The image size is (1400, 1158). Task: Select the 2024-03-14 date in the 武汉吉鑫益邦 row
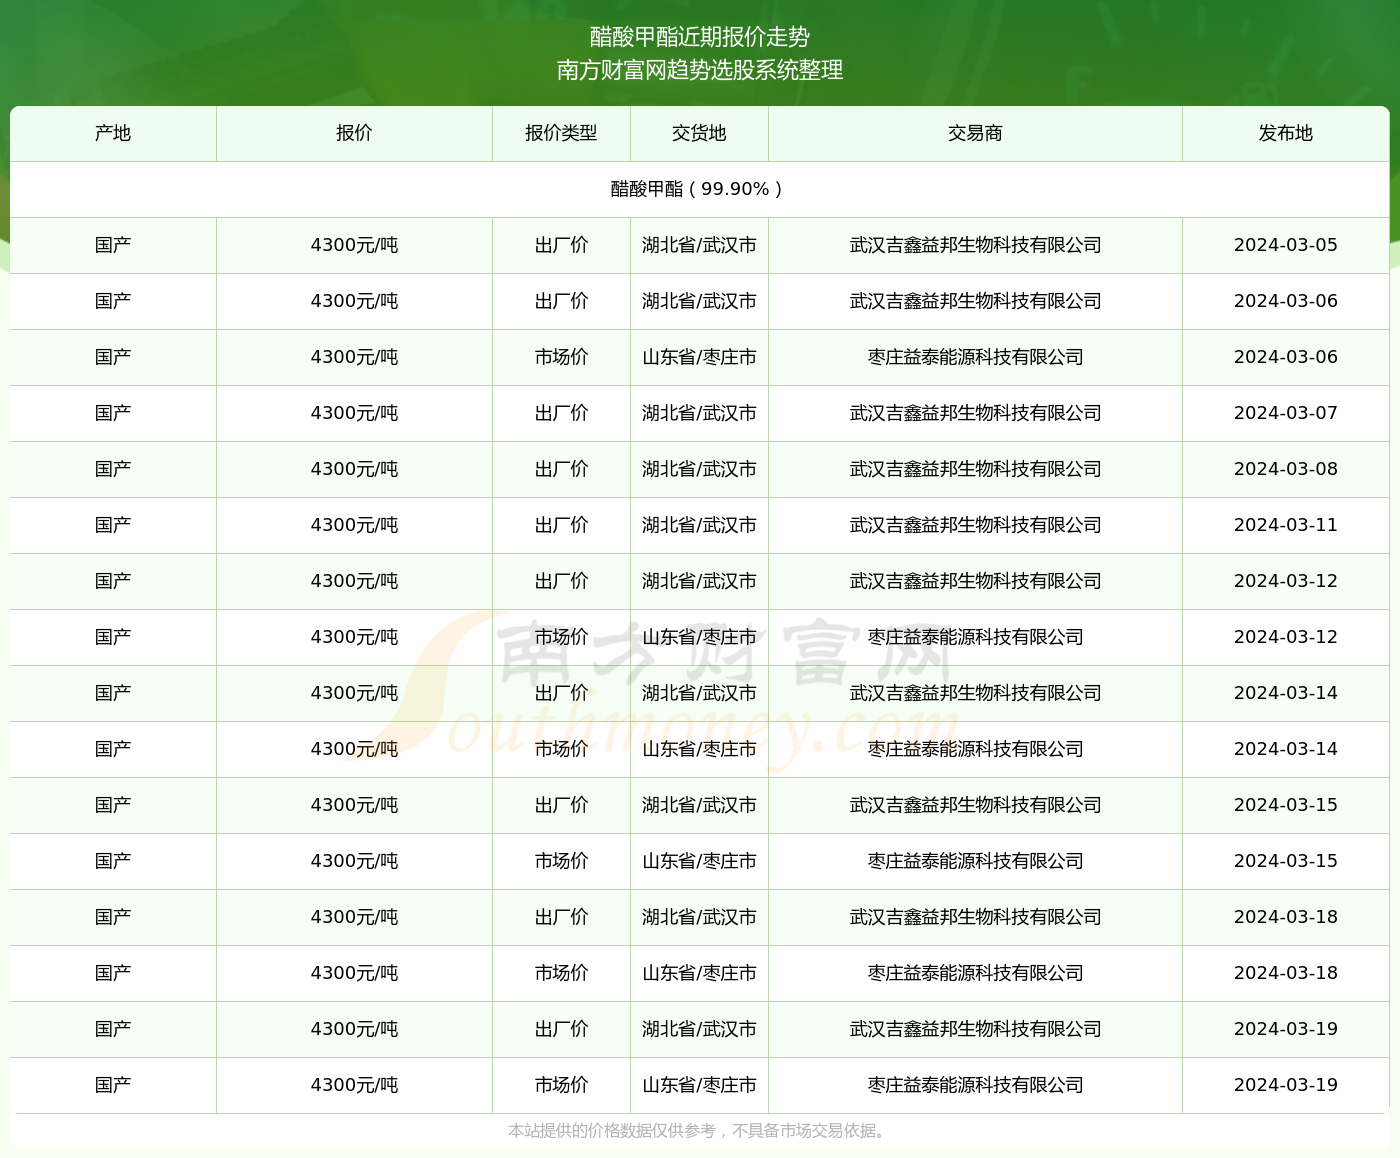(1285, 693)
